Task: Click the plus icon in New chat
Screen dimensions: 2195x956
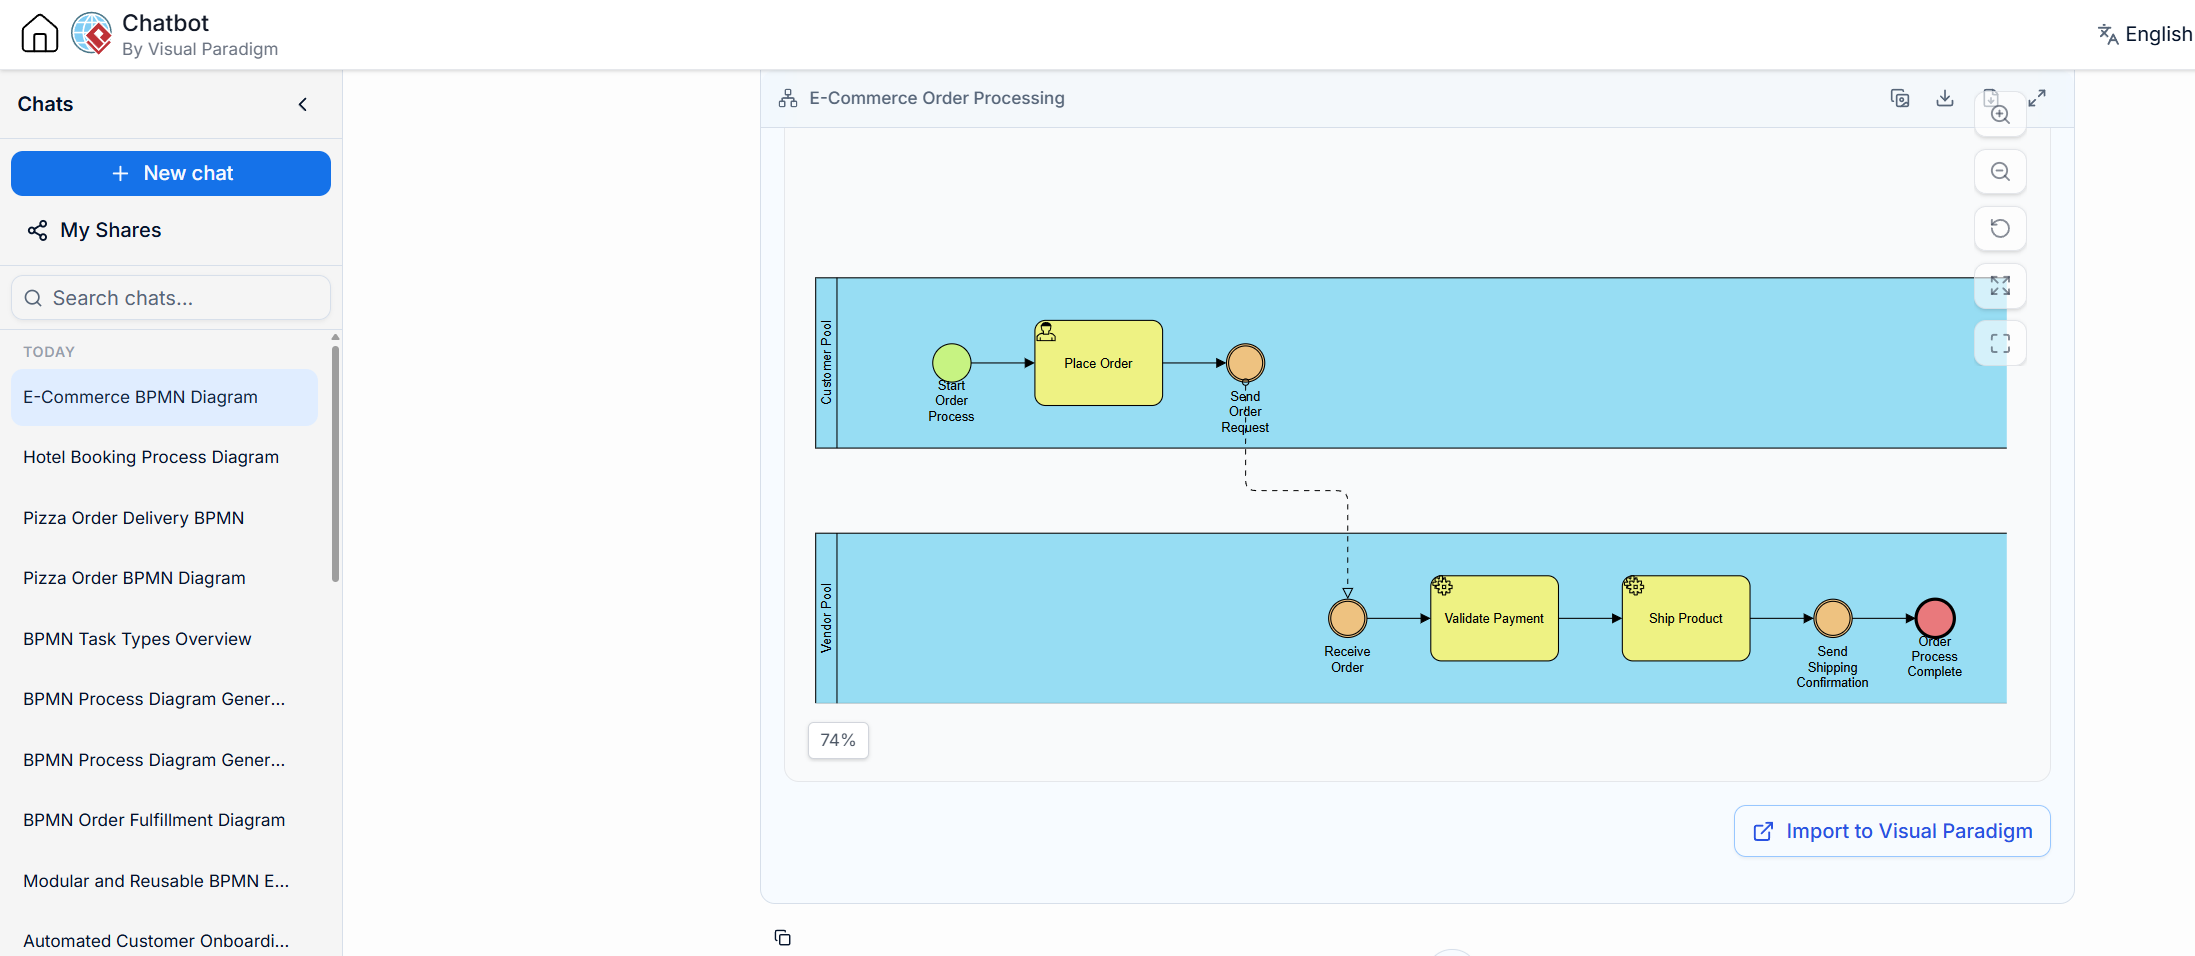Action: pyautogui.click(x=120, y=174)
